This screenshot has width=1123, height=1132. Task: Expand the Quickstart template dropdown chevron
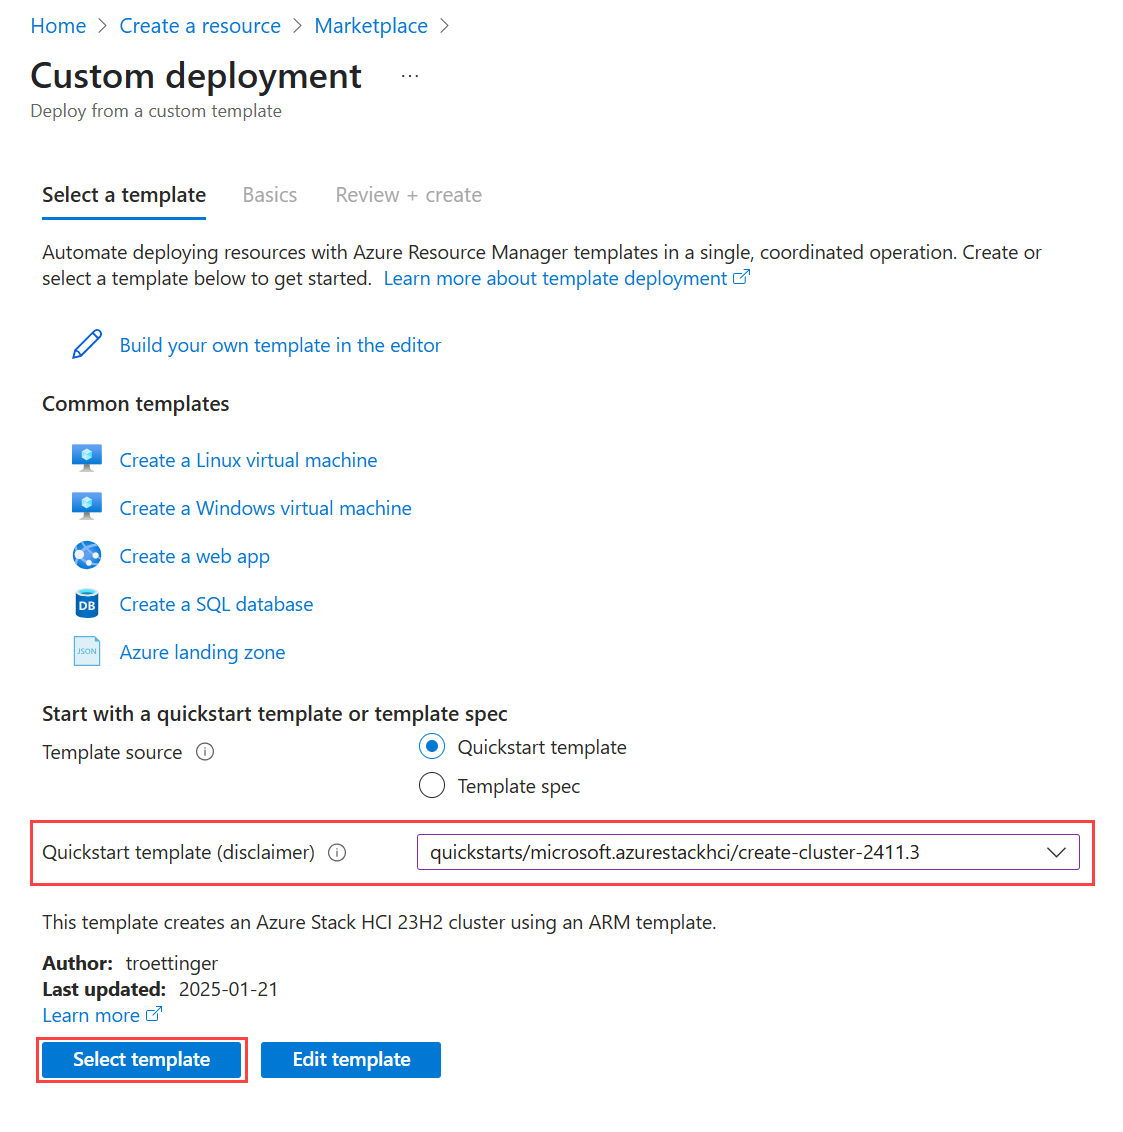[1056, 853]
